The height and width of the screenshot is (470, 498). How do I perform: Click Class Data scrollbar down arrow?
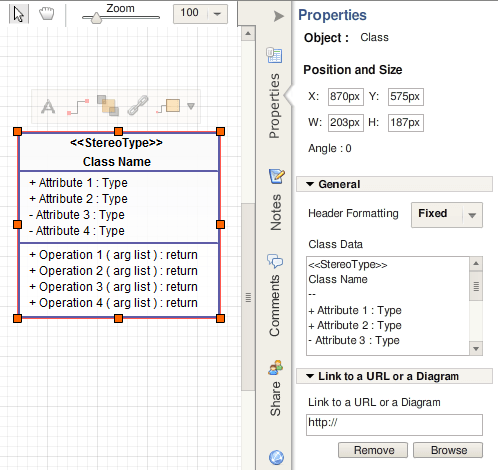click(476, 349)
